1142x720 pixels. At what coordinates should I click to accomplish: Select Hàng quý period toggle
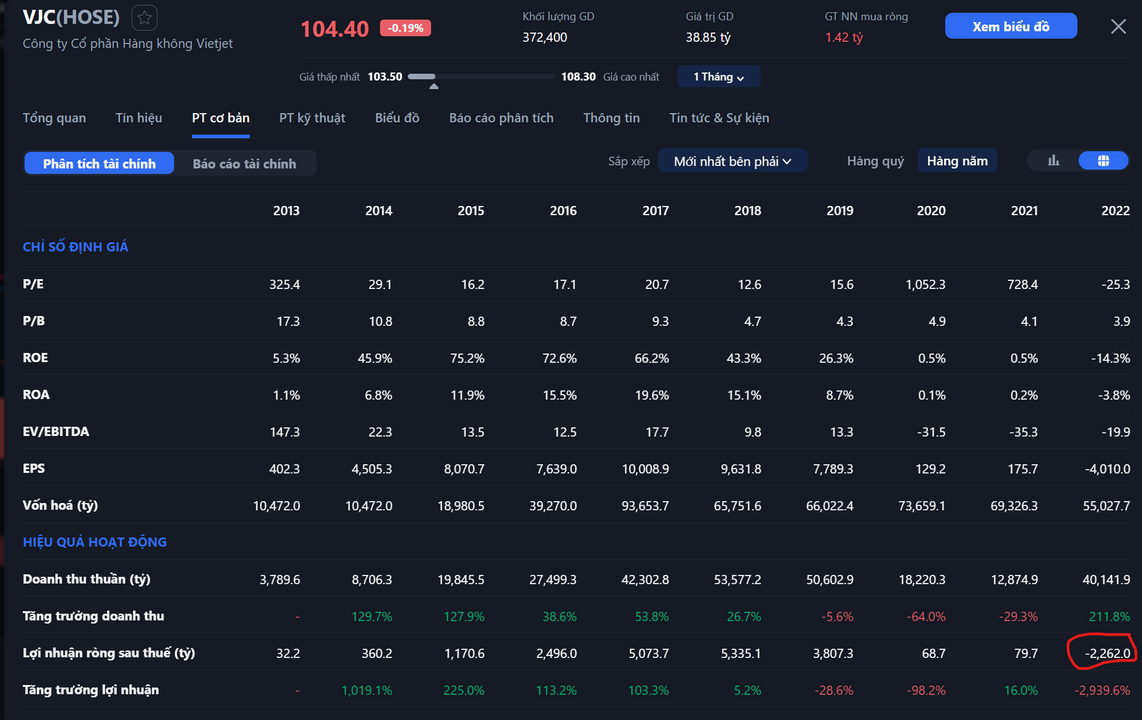pyautogui.click(x=875, y=161)
